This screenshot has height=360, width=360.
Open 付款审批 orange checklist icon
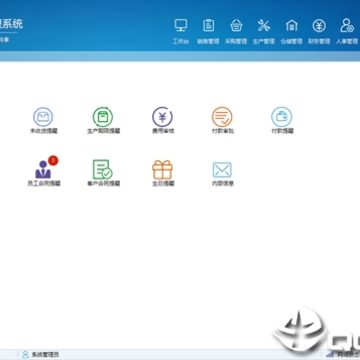coord(222,117)
